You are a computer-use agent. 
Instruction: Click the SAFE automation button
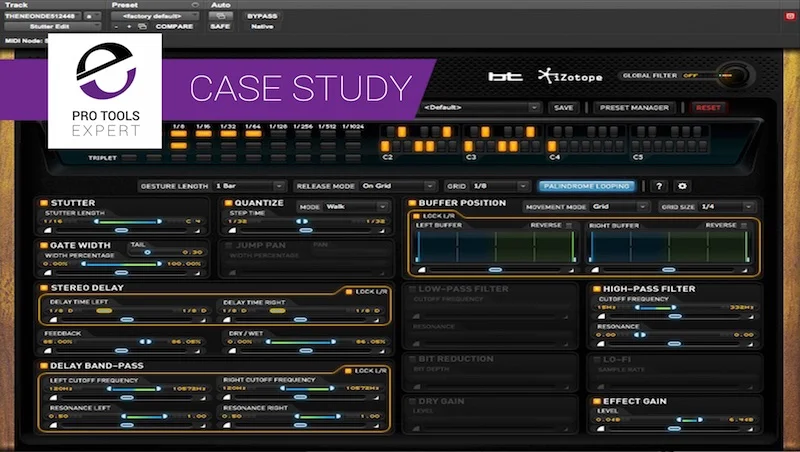tap(220, 27)
